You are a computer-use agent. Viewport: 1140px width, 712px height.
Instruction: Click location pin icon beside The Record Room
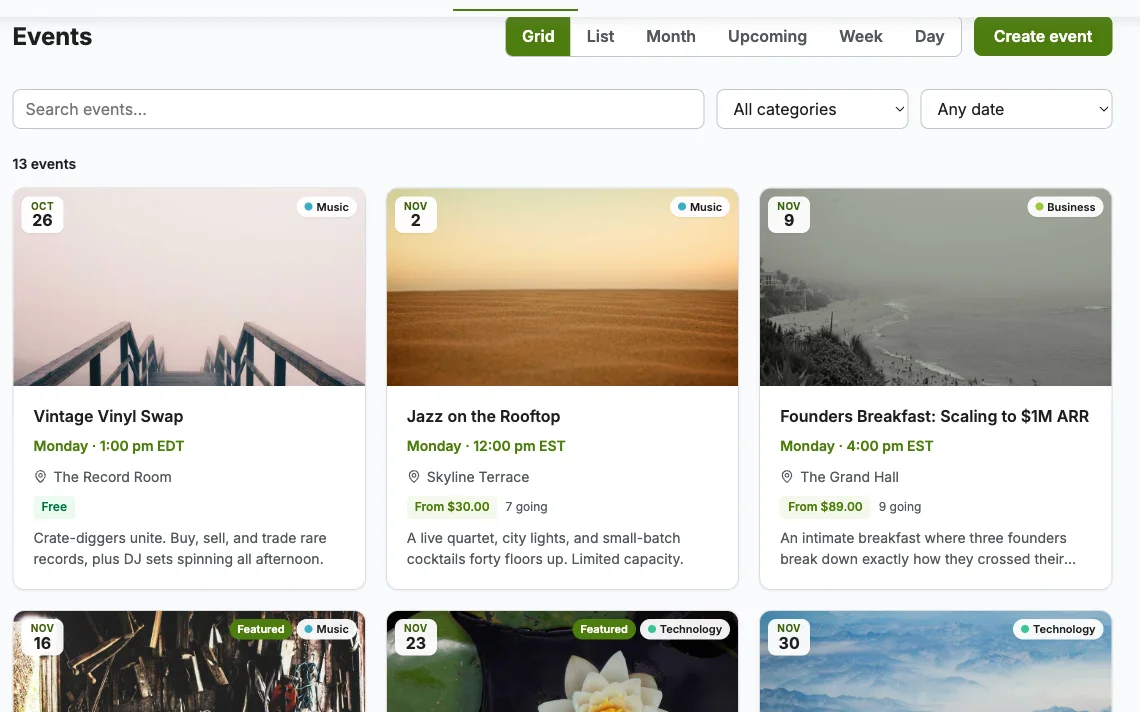41,477
